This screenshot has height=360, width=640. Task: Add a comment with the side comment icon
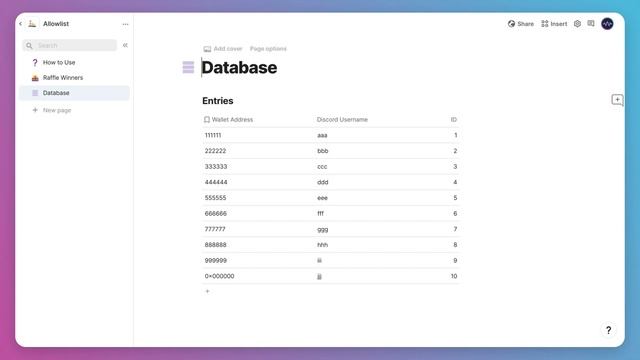[x=617, y=100]
